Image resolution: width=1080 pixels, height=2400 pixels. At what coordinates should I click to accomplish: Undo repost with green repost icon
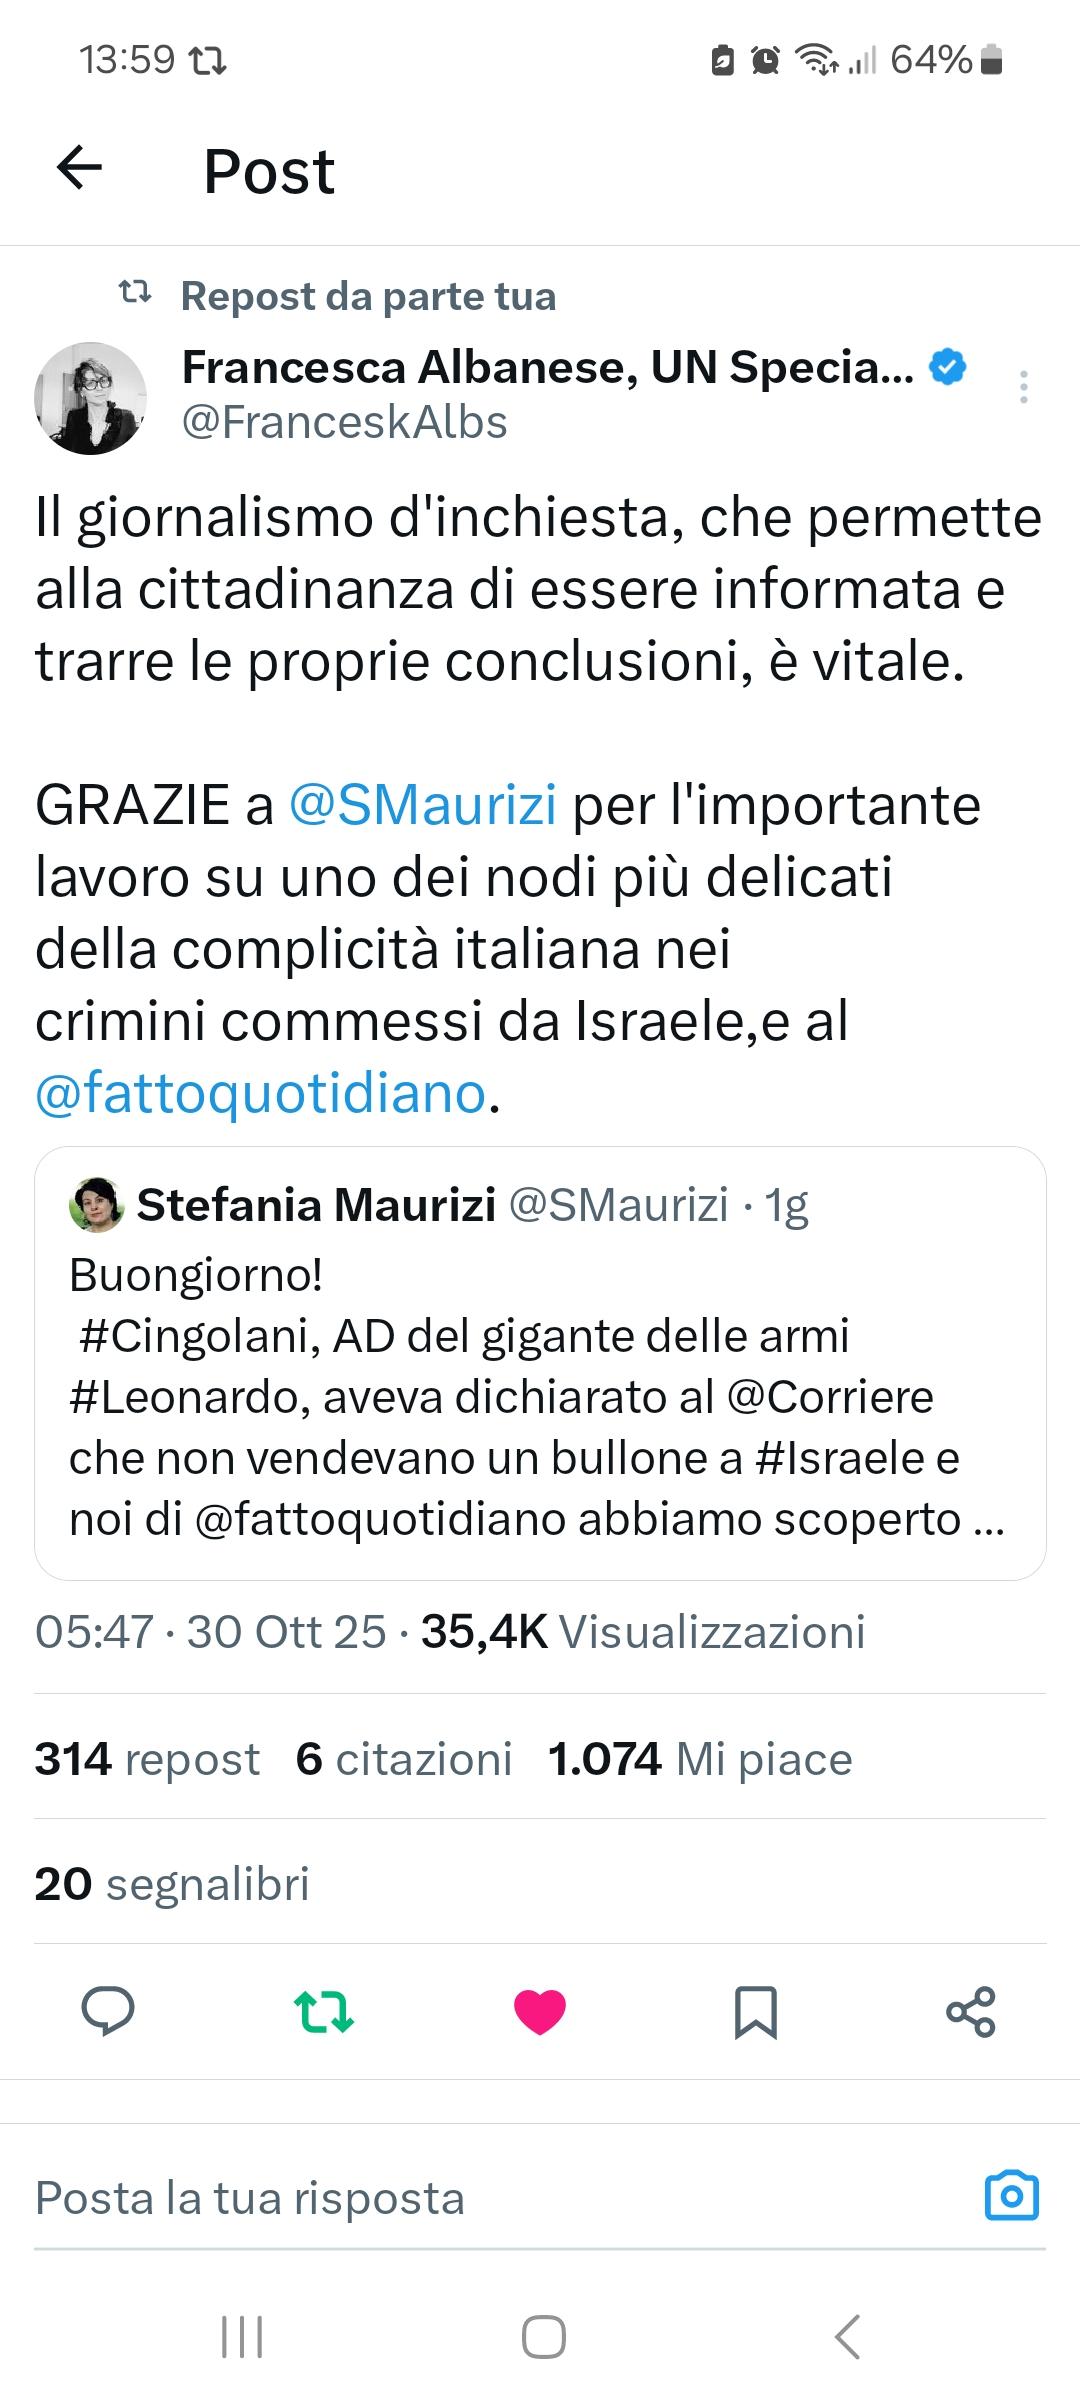tap(324, 2011)
